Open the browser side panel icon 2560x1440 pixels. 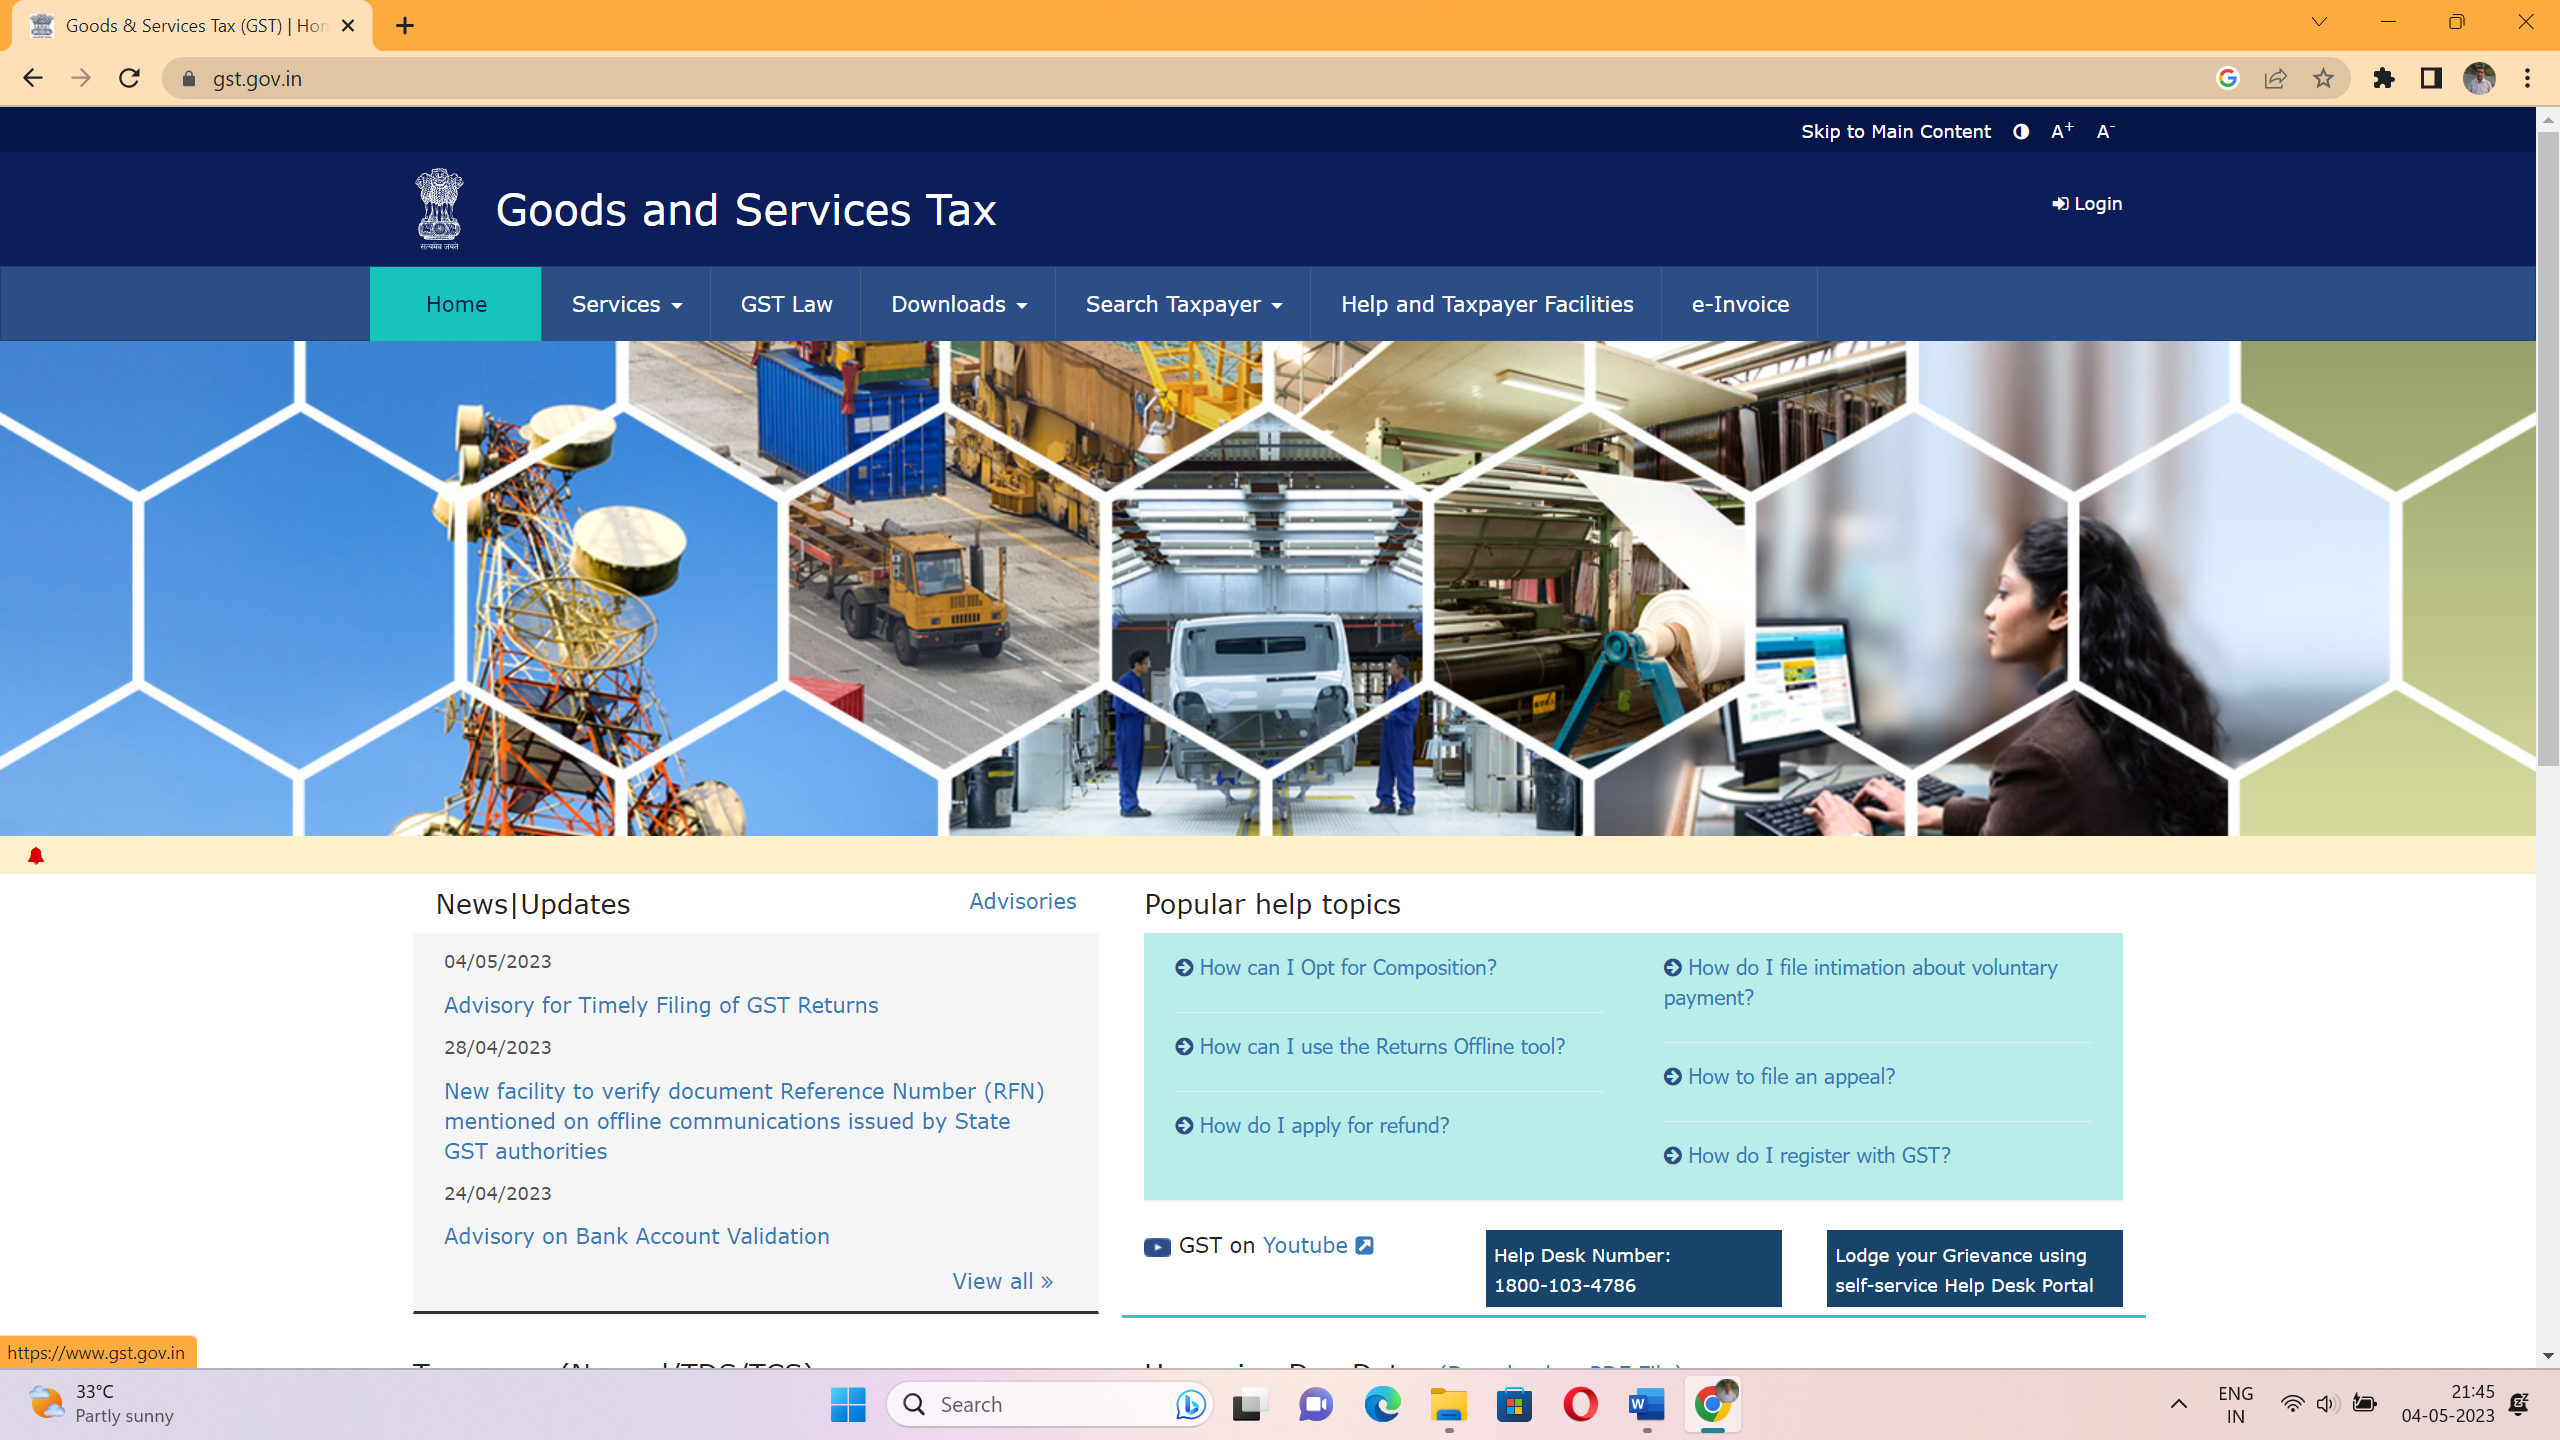(x=2431, y=78)
